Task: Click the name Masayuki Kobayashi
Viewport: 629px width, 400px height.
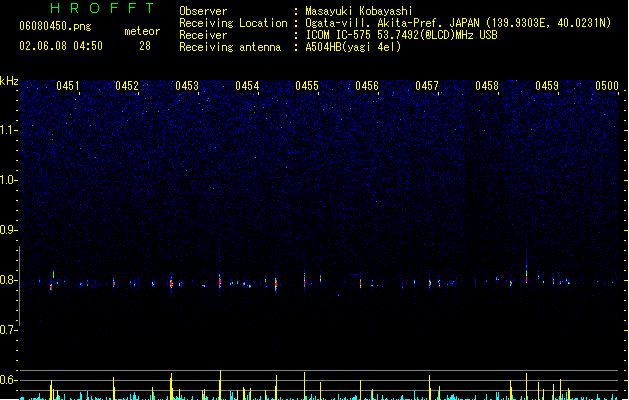Action: 359,11
